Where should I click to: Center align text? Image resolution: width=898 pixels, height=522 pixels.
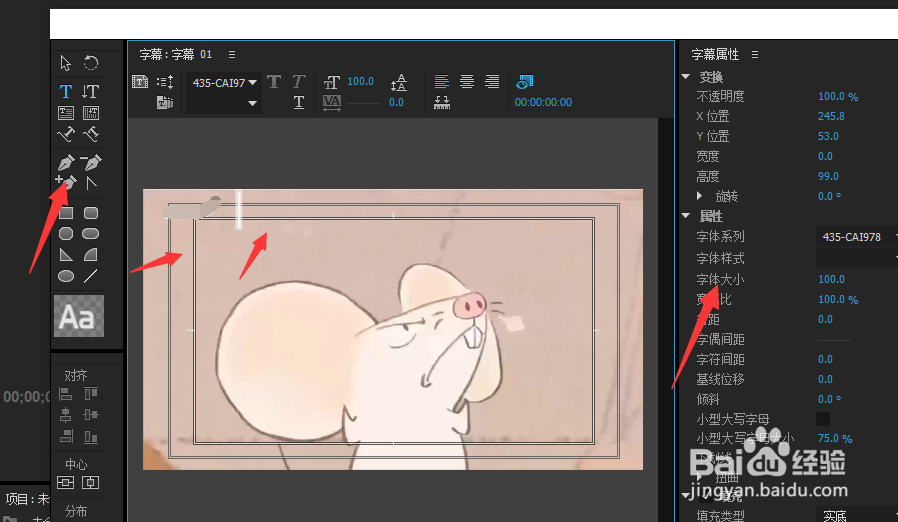point(467,82)
